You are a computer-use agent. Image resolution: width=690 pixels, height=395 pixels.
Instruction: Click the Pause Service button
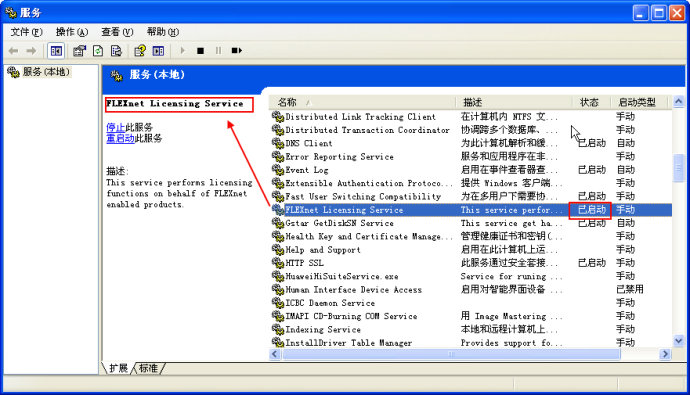point(218,51)
